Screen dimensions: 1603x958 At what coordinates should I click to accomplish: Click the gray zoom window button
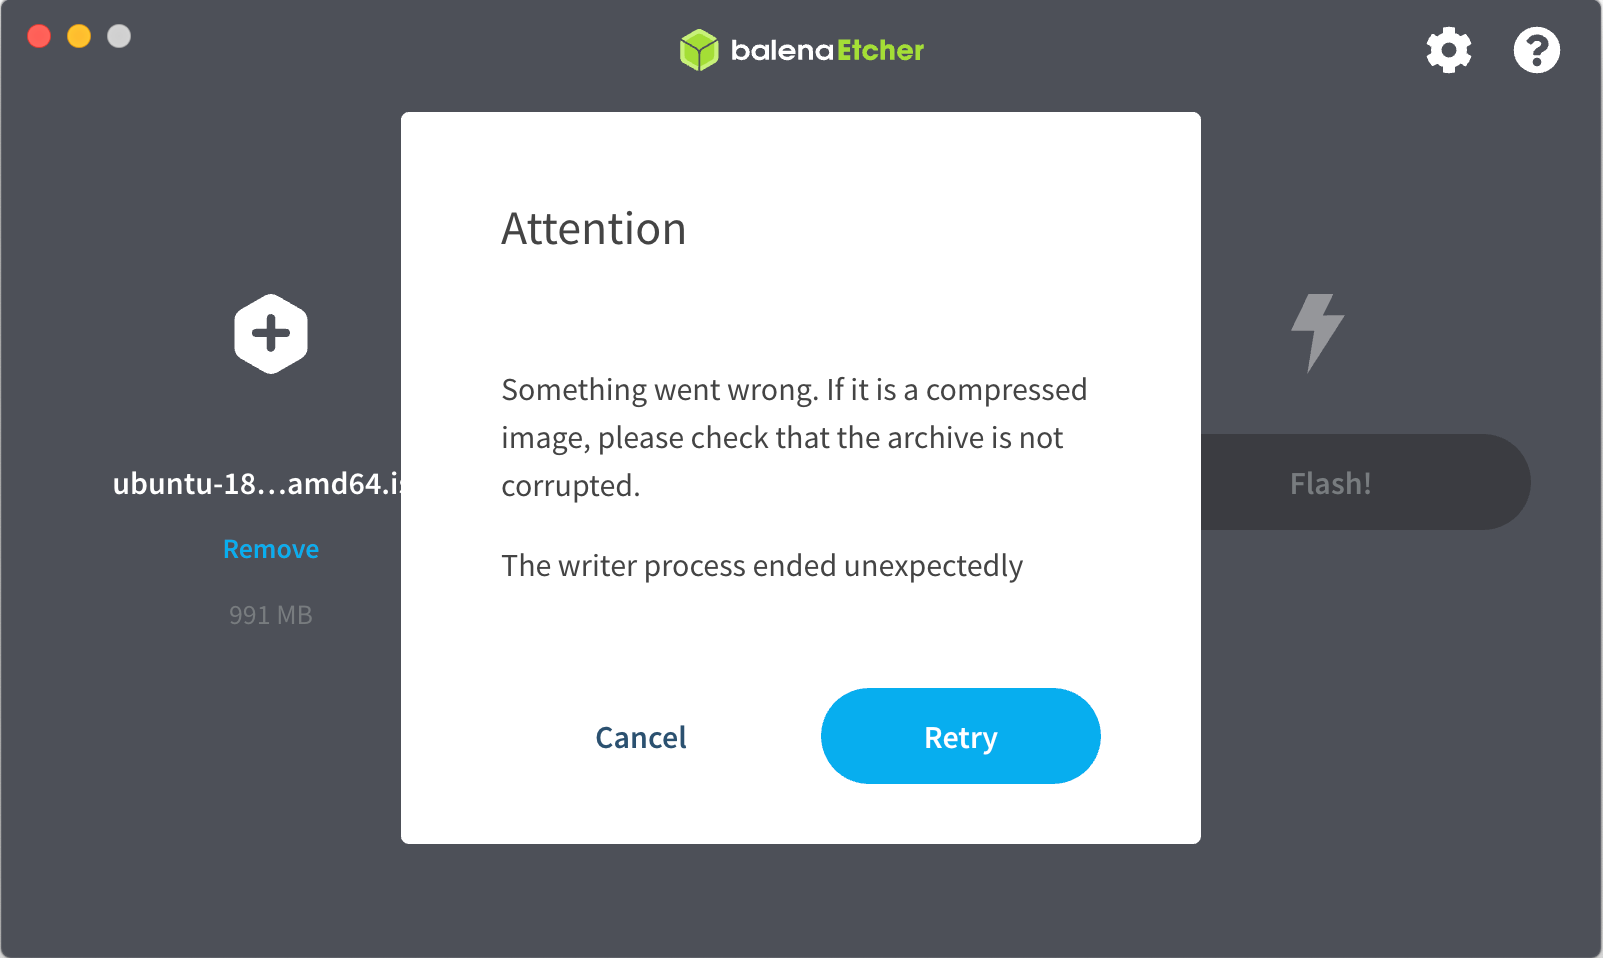tap(119, 36)
